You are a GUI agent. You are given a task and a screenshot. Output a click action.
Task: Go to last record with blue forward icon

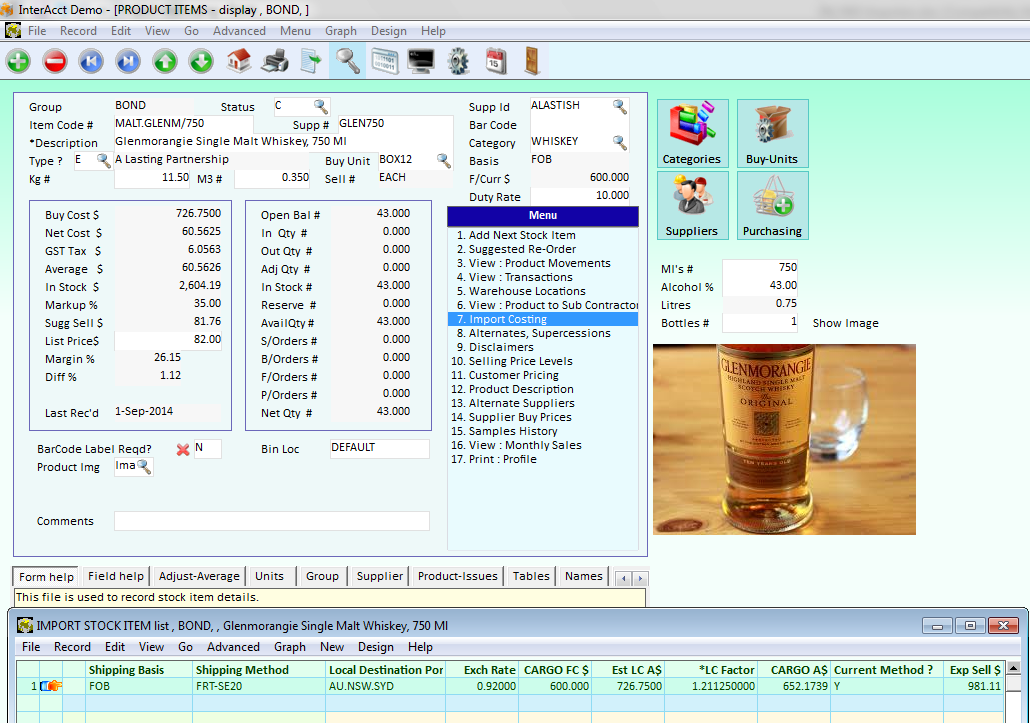128,62
